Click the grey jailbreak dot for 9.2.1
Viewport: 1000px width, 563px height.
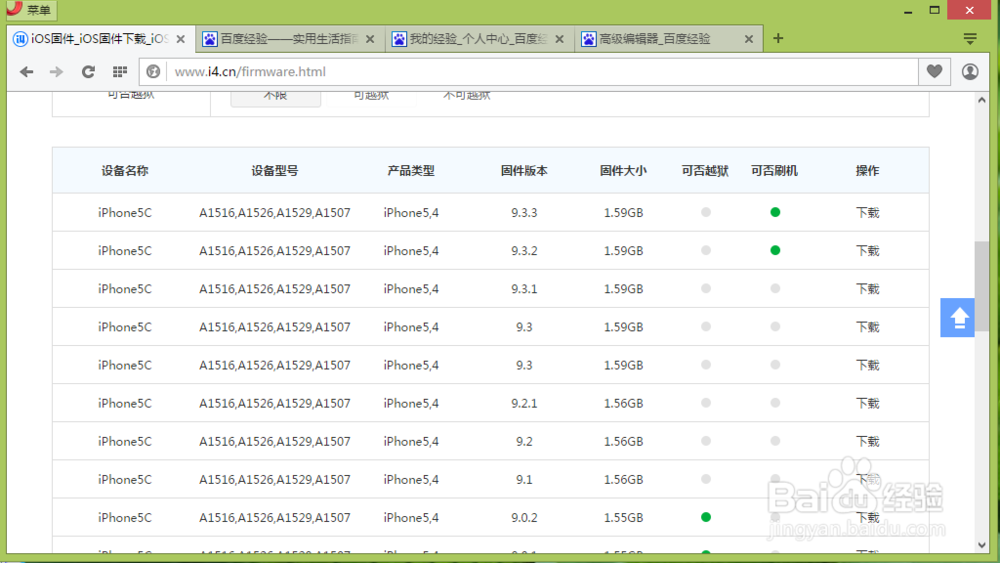coord(705,403)
